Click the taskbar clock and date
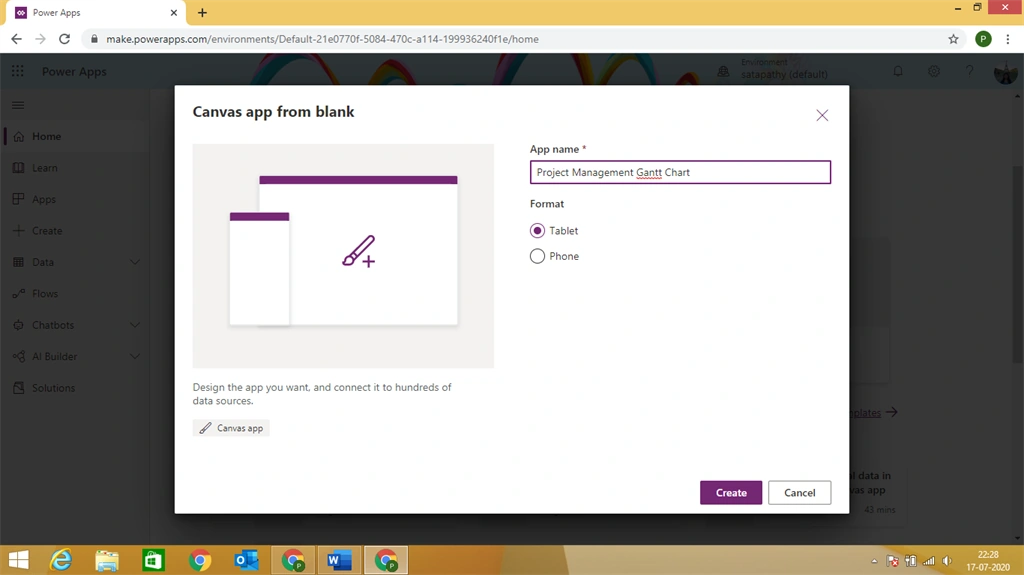1024x575 pixels. point(988,561)
